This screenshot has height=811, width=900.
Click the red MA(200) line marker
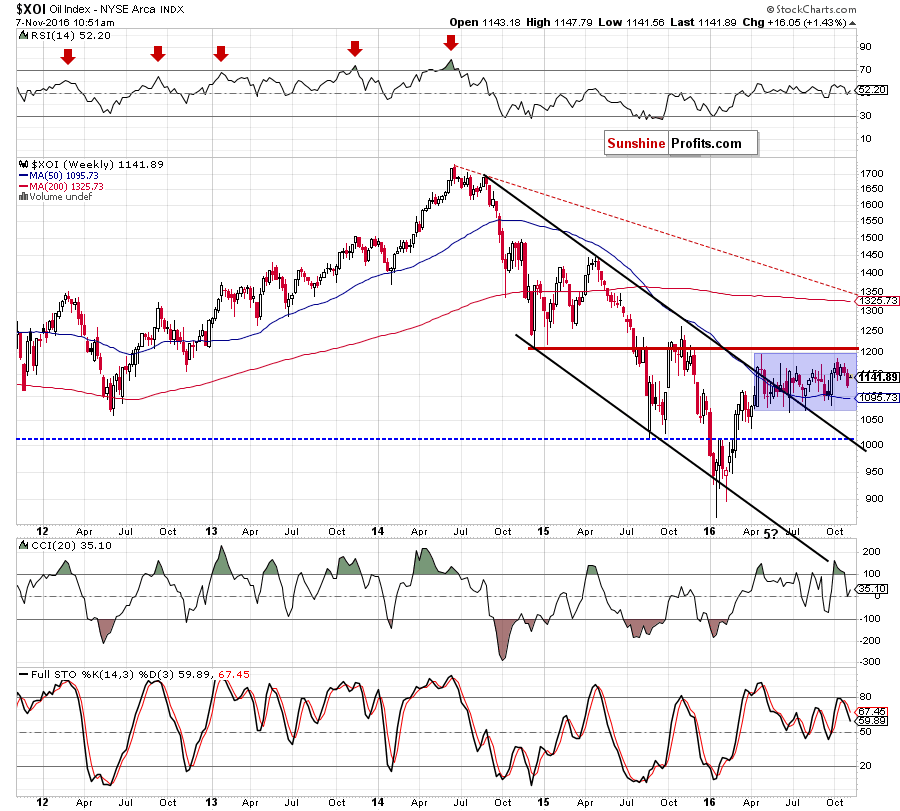(24, 187)
